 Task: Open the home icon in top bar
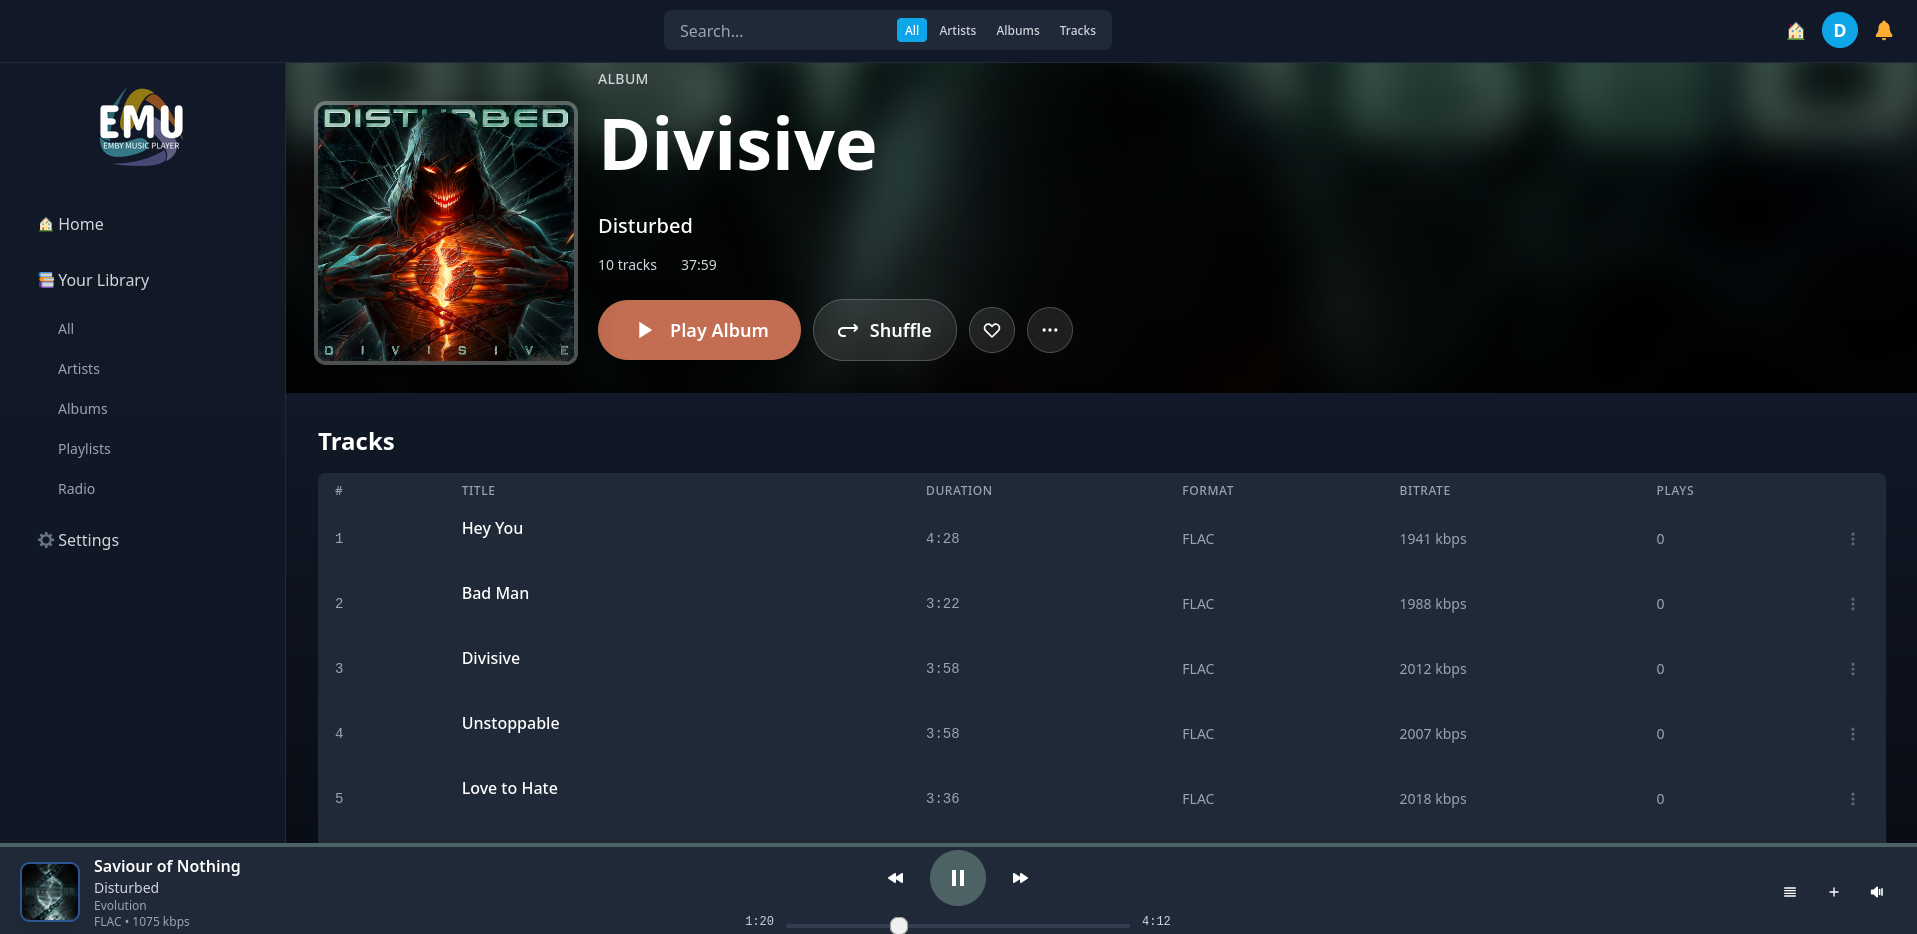(1795, 31)
